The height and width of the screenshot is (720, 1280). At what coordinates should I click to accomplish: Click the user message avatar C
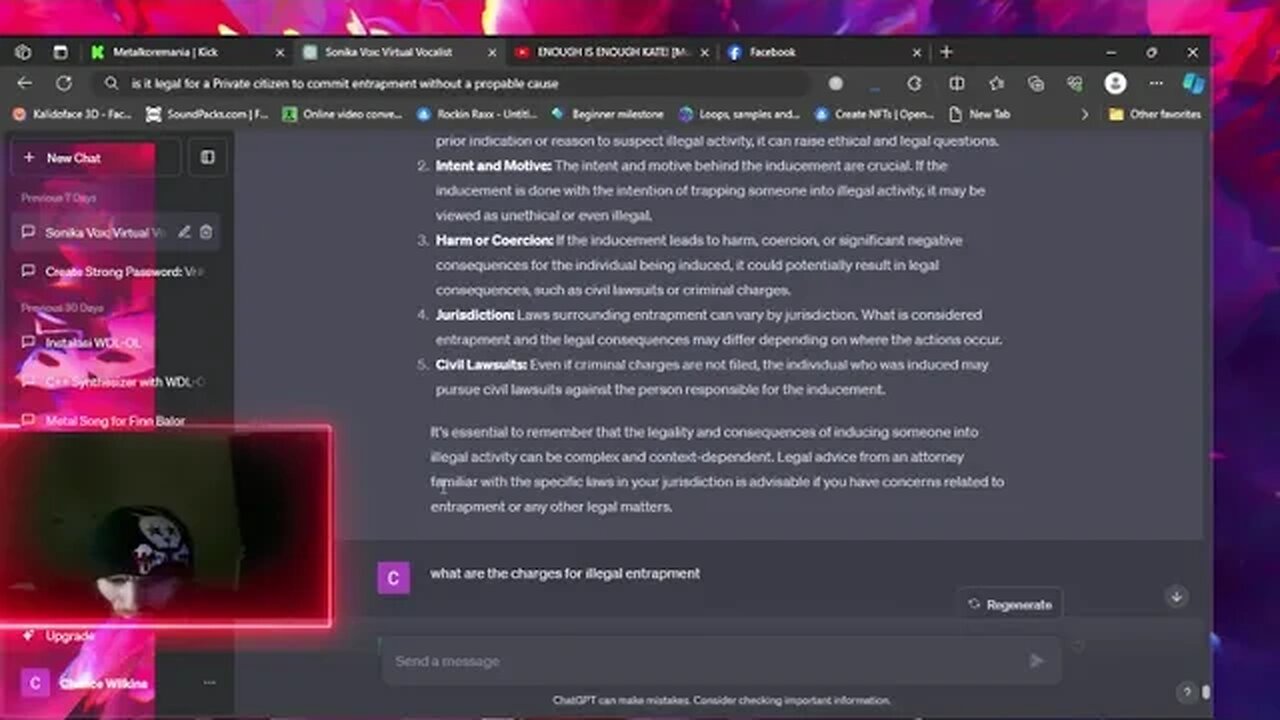(x=393, y=577)
